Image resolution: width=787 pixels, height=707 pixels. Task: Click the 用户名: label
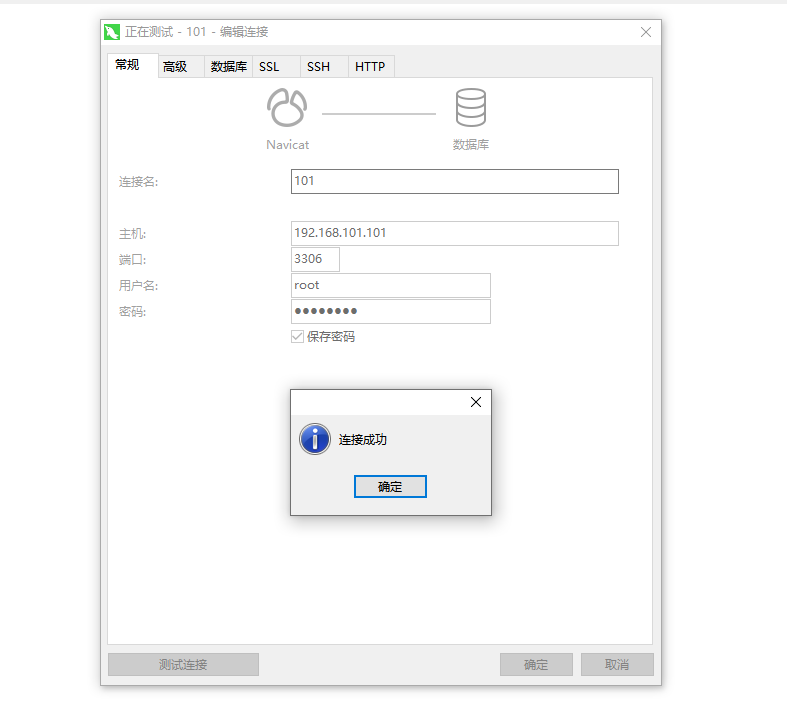139,286
